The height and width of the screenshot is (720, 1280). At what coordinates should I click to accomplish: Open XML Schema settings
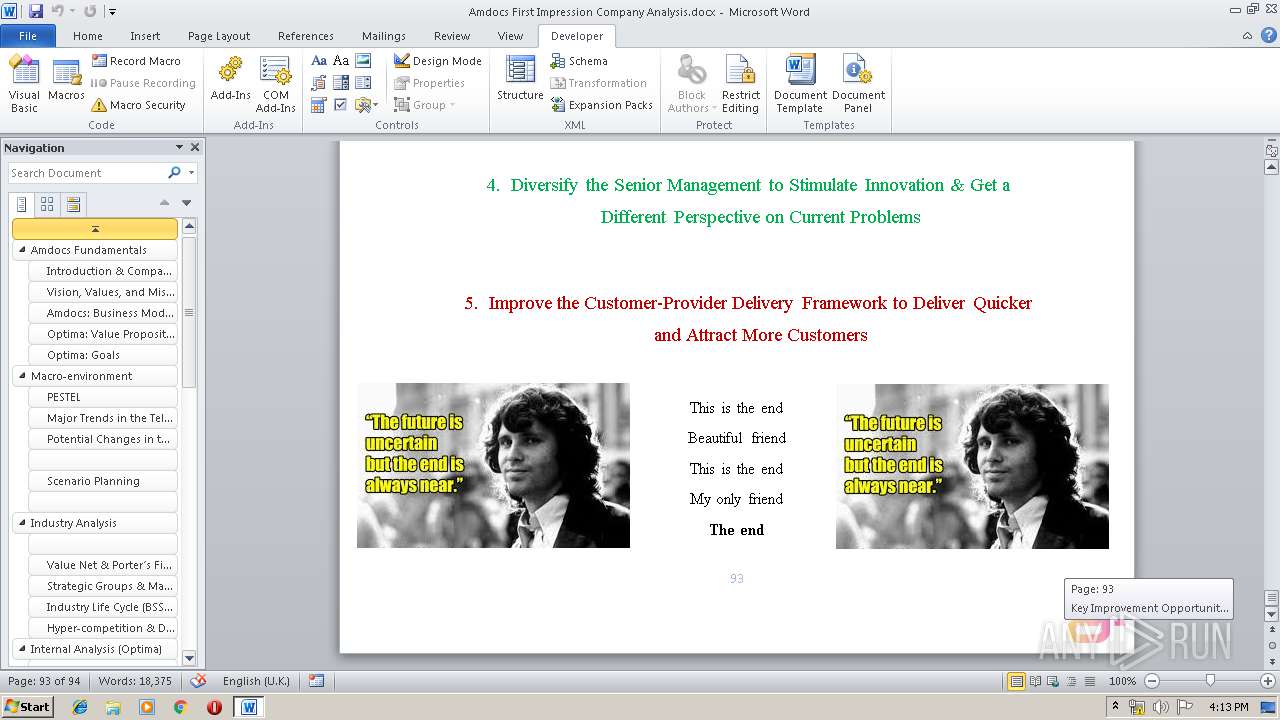point(579,61)
